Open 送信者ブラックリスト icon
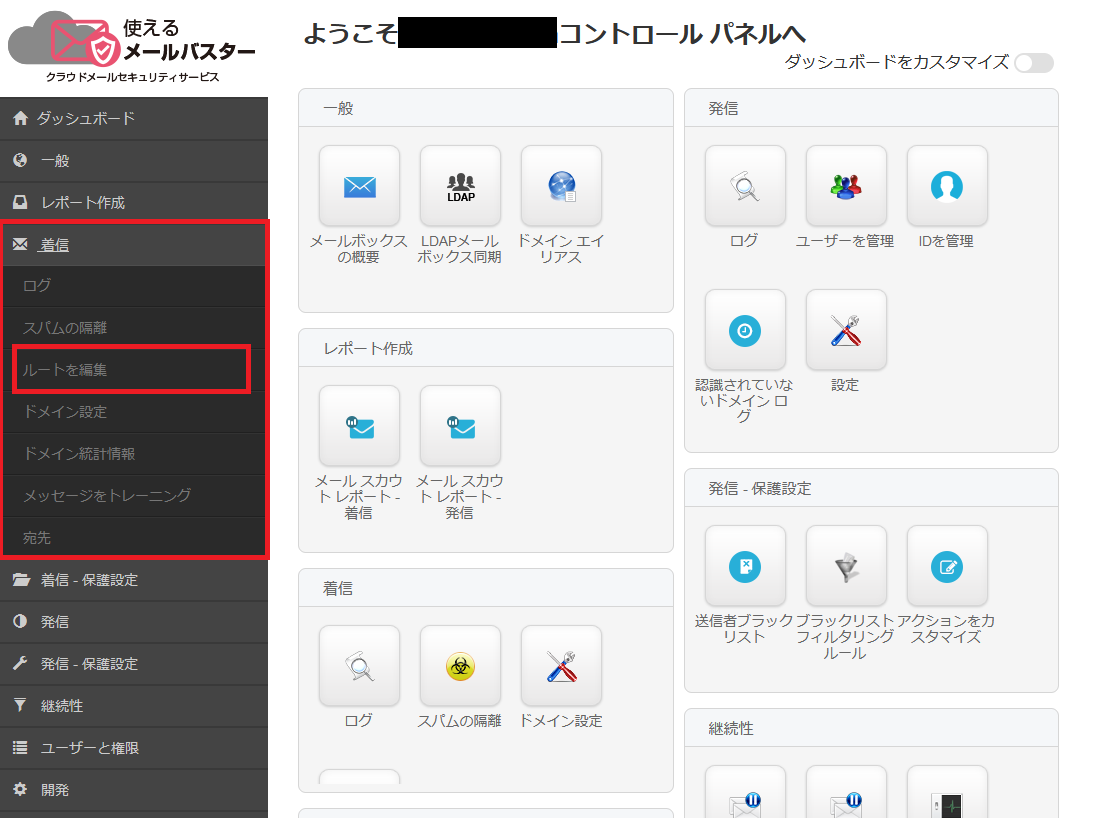1098x818 pixels. coord(745,566)
